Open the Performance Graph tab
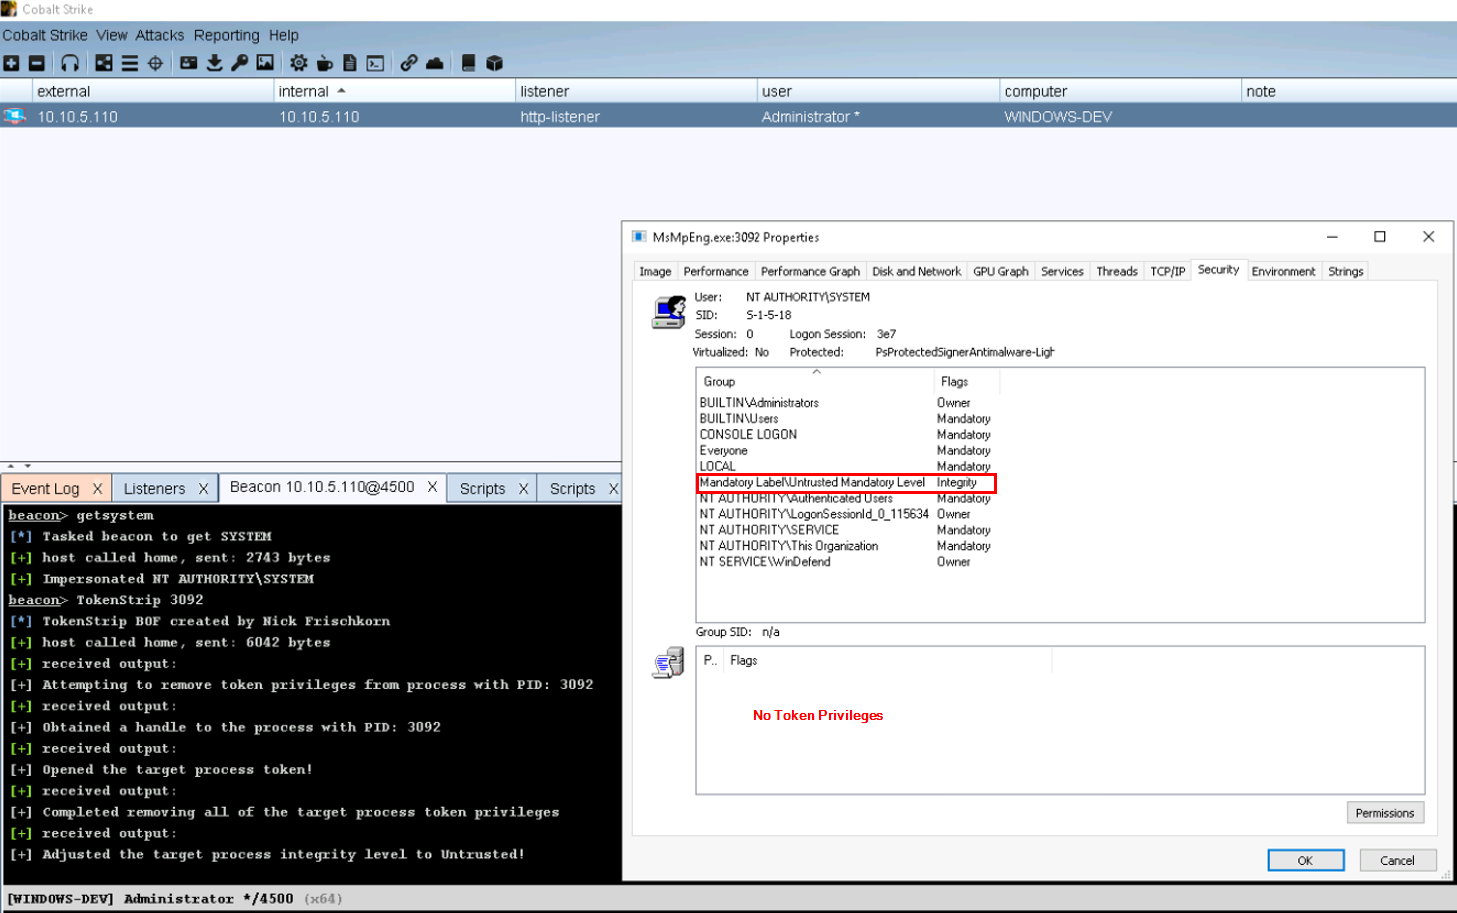 (x=810, y=271)
